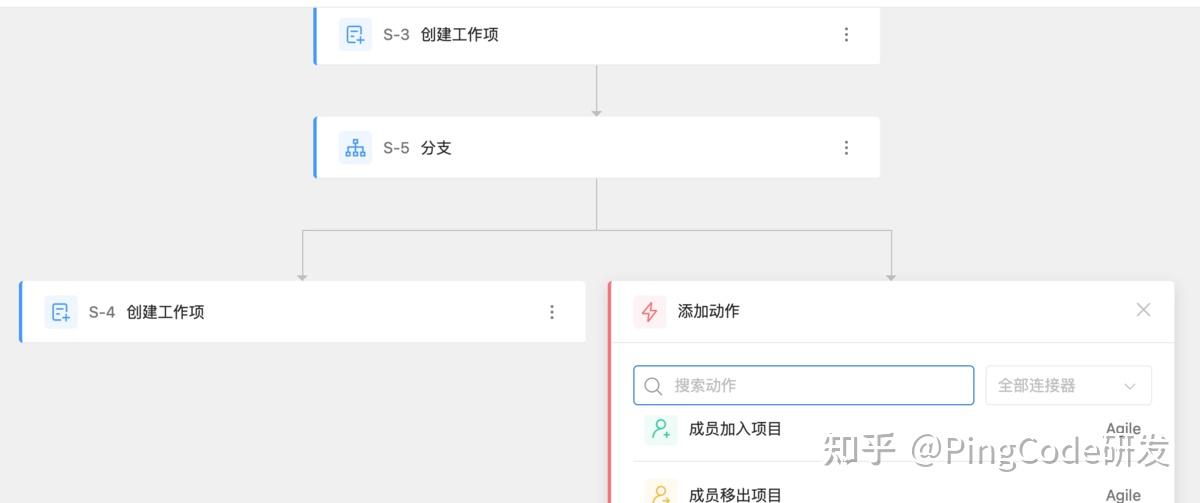Image resolution: width=1200 pixels, height=503 pixels.
Task: Click the member removed from project icon
Action: tap(661, 493)
